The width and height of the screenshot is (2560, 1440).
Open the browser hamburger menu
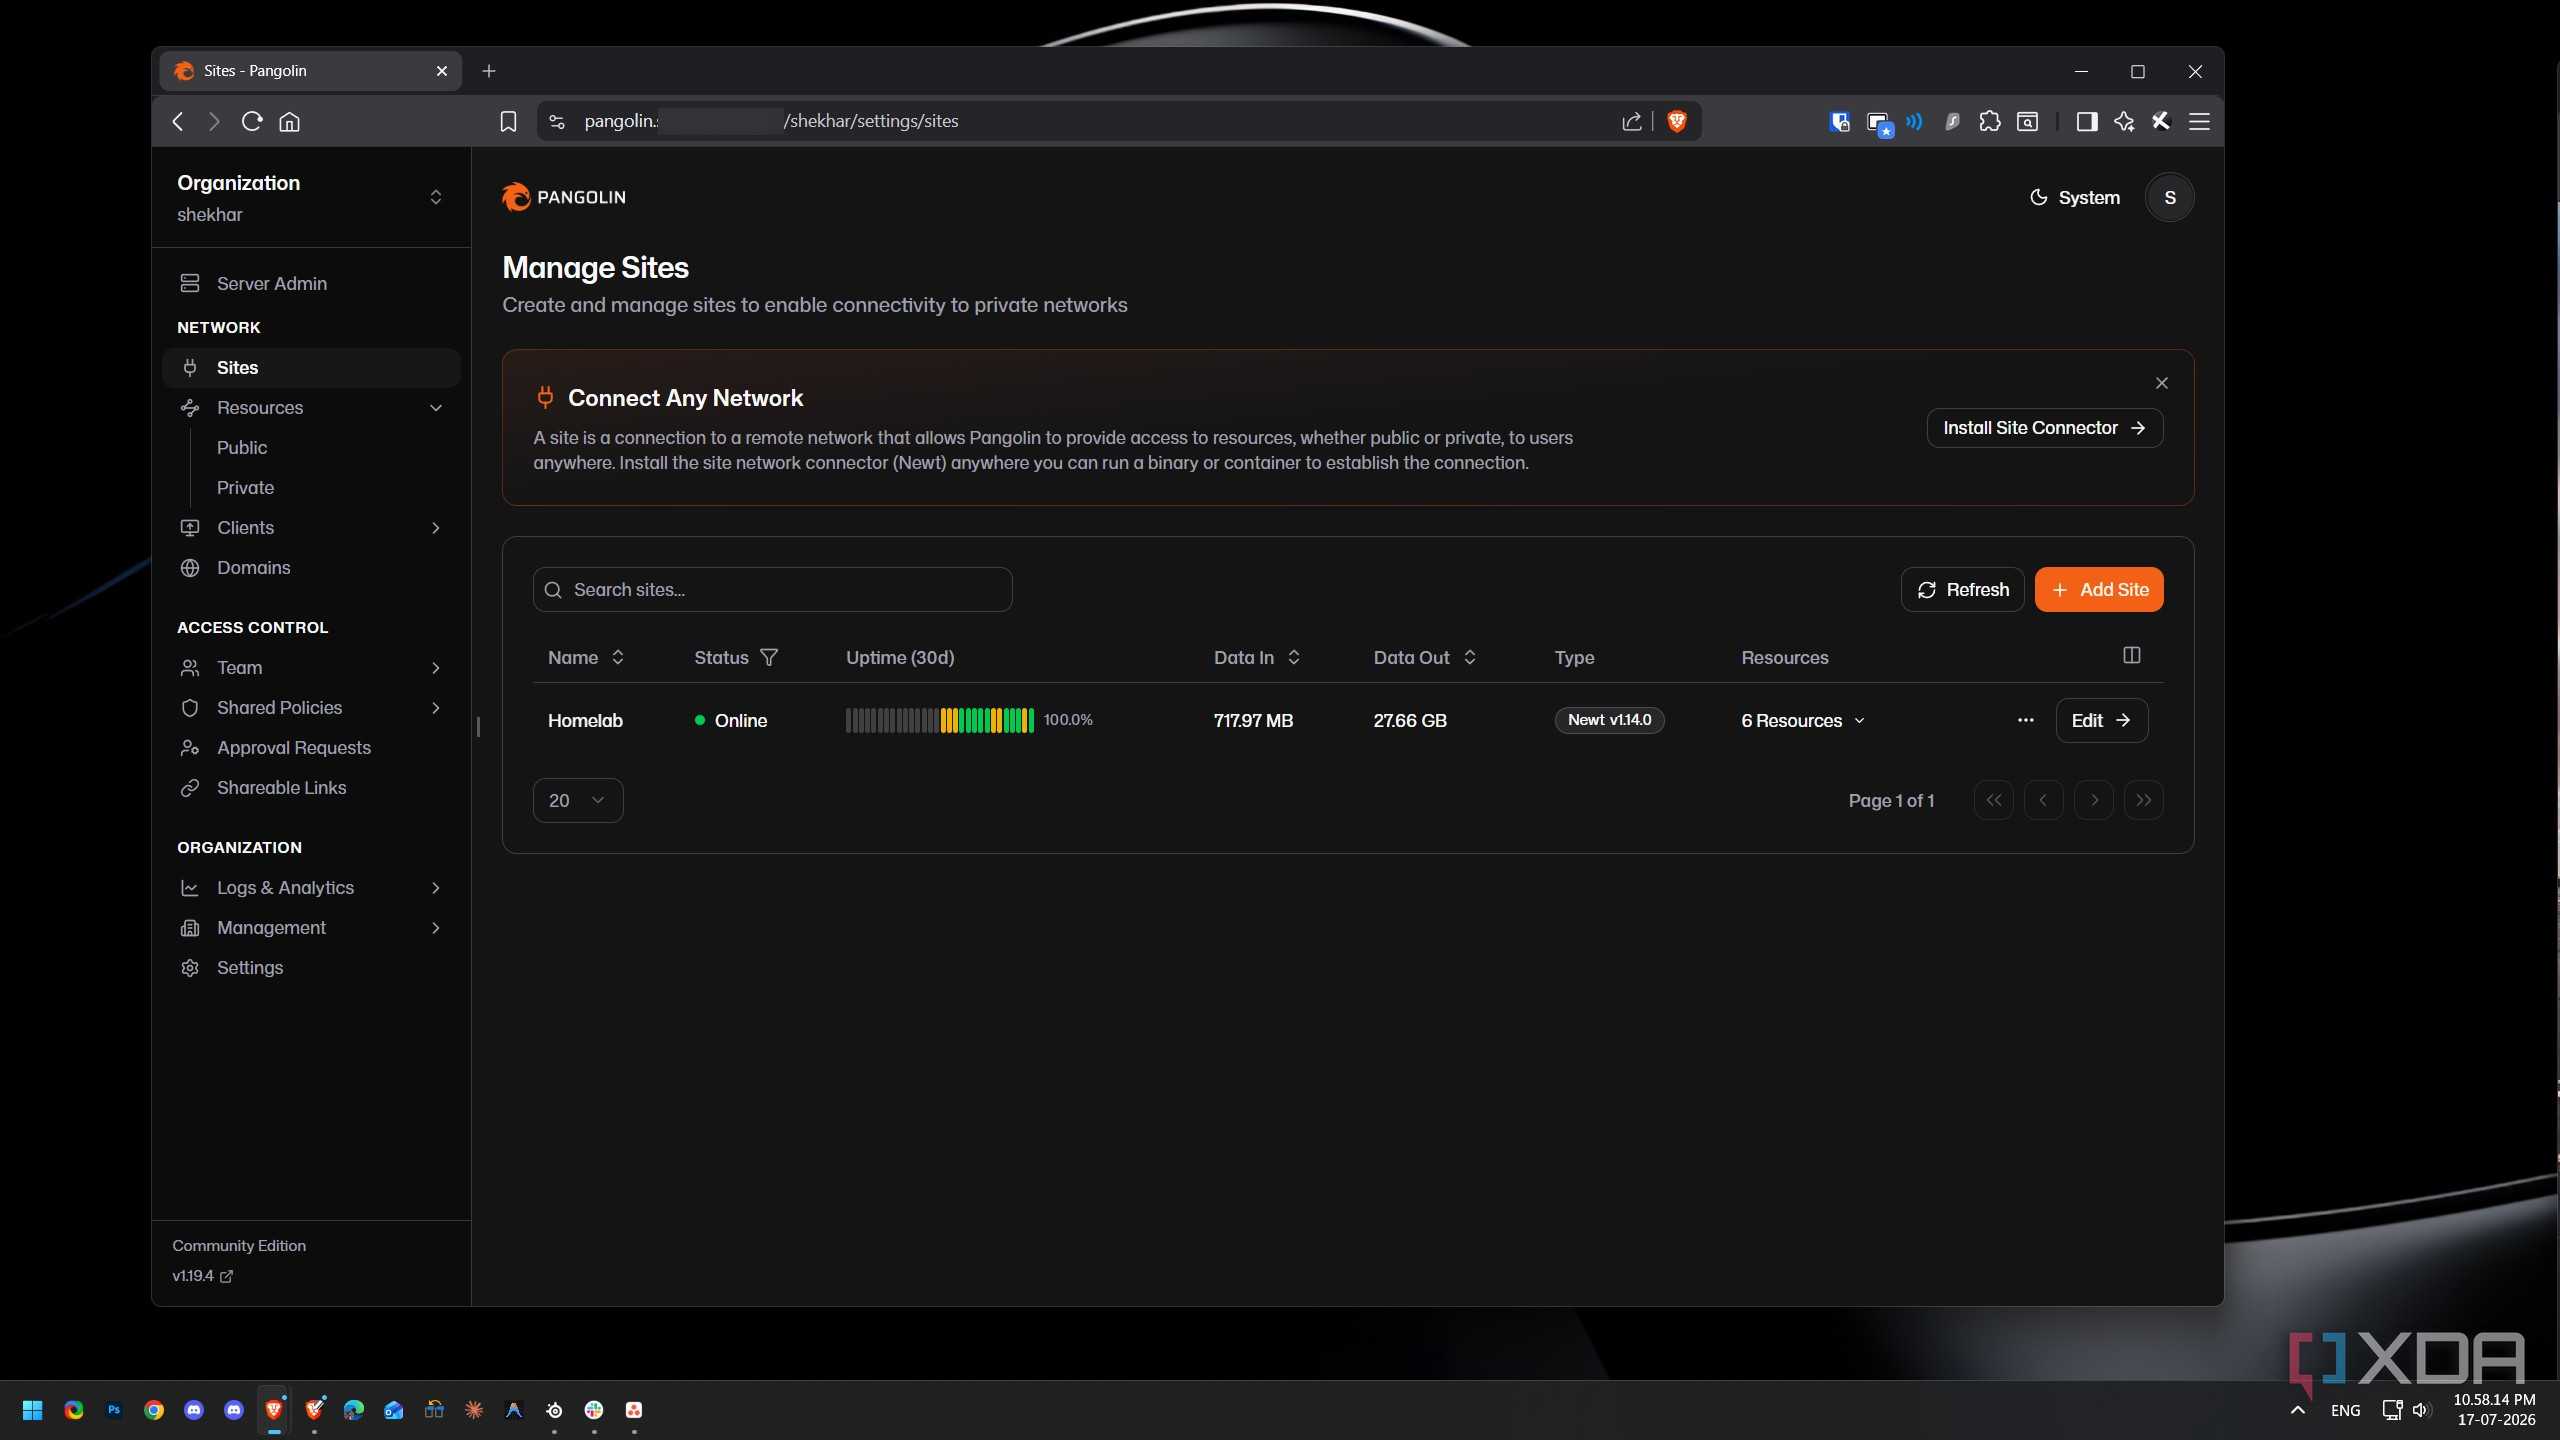click(2199, 121)
